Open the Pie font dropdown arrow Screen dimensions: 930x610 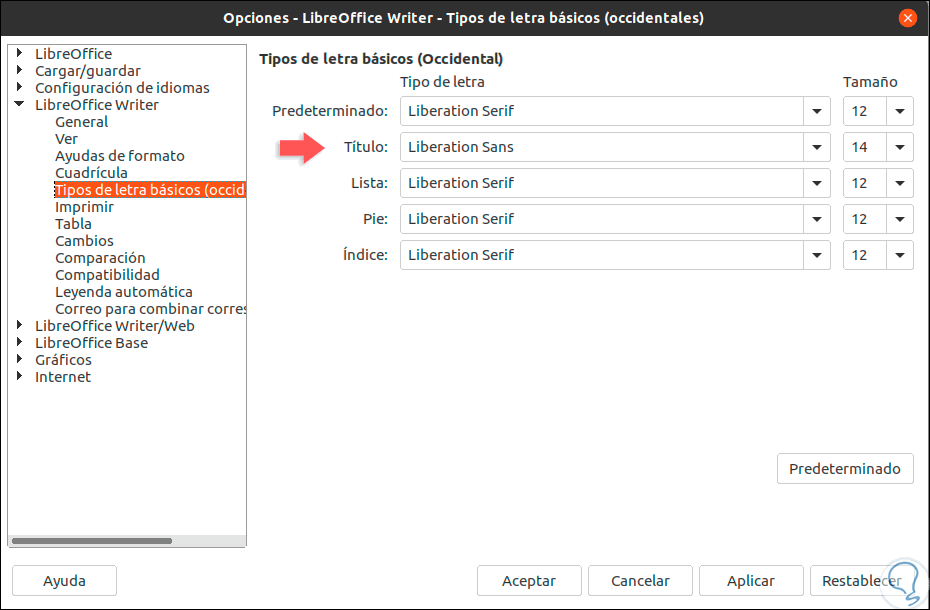click(817, 219)
